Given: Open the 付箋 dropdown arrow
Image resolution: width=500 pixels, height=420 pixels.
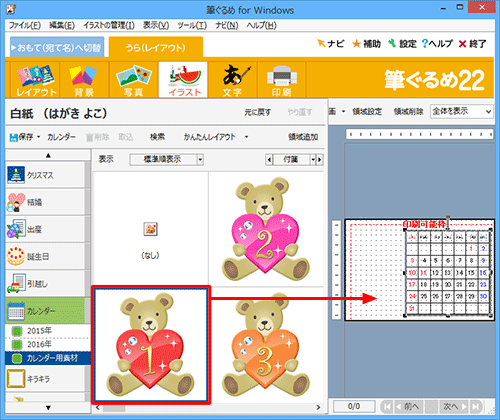Looking at the screenshot, I should [x=313, y=160].
